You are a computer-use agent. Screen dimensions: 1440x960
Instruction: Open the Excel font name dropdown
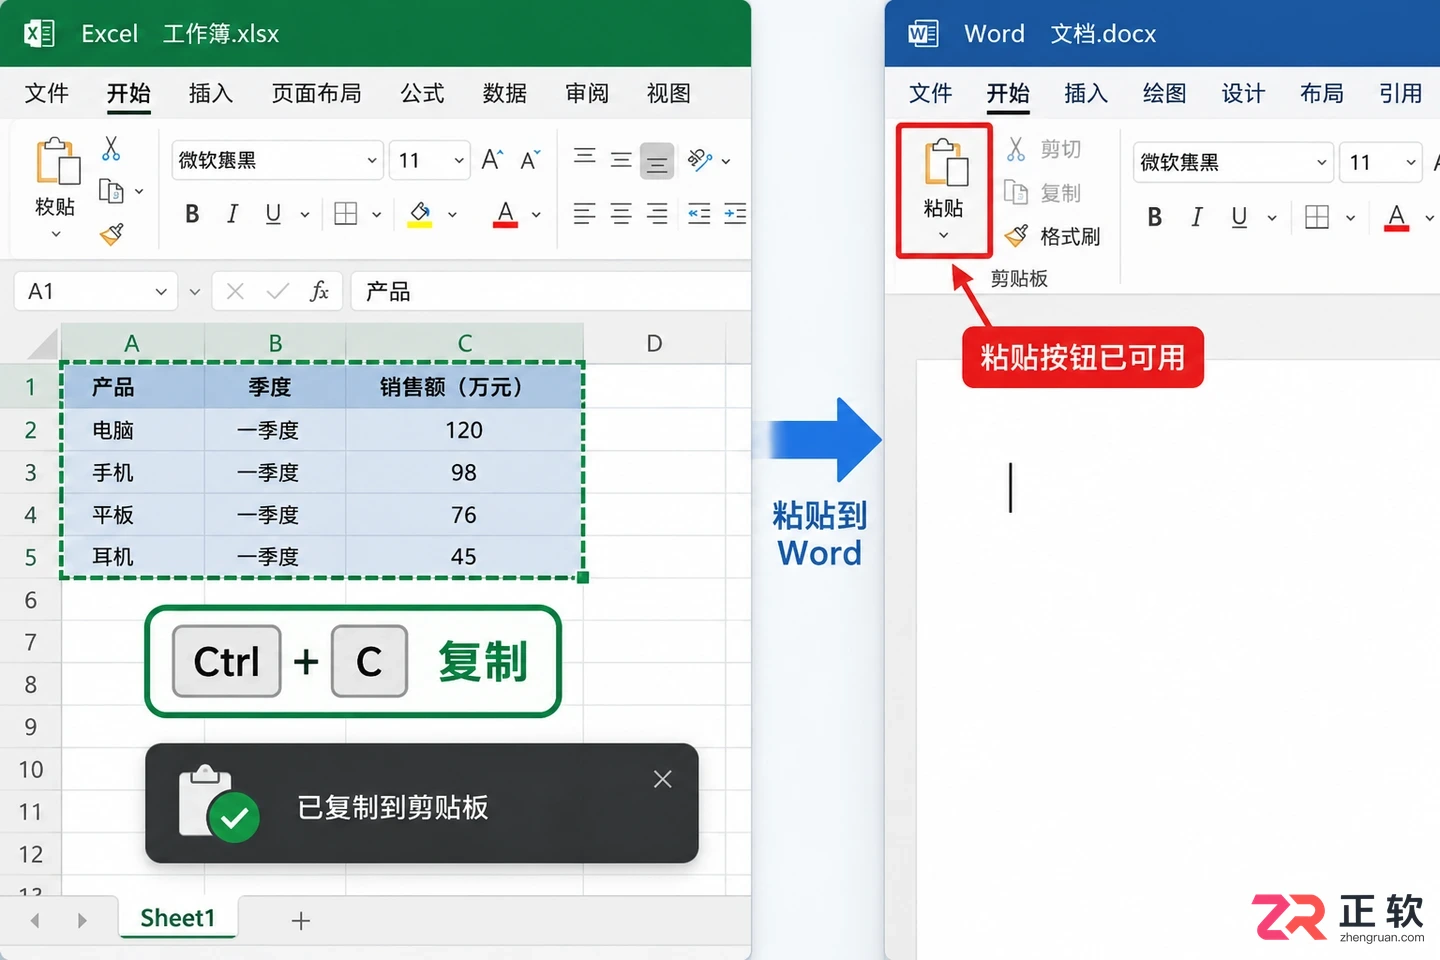tap(372, 161)
